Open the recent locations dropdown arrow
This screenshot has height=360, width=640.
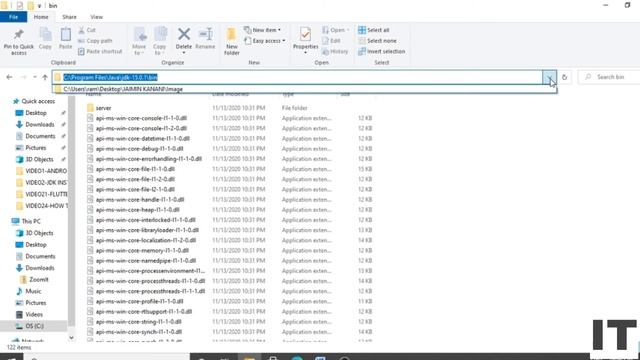[x=35, y=77]
